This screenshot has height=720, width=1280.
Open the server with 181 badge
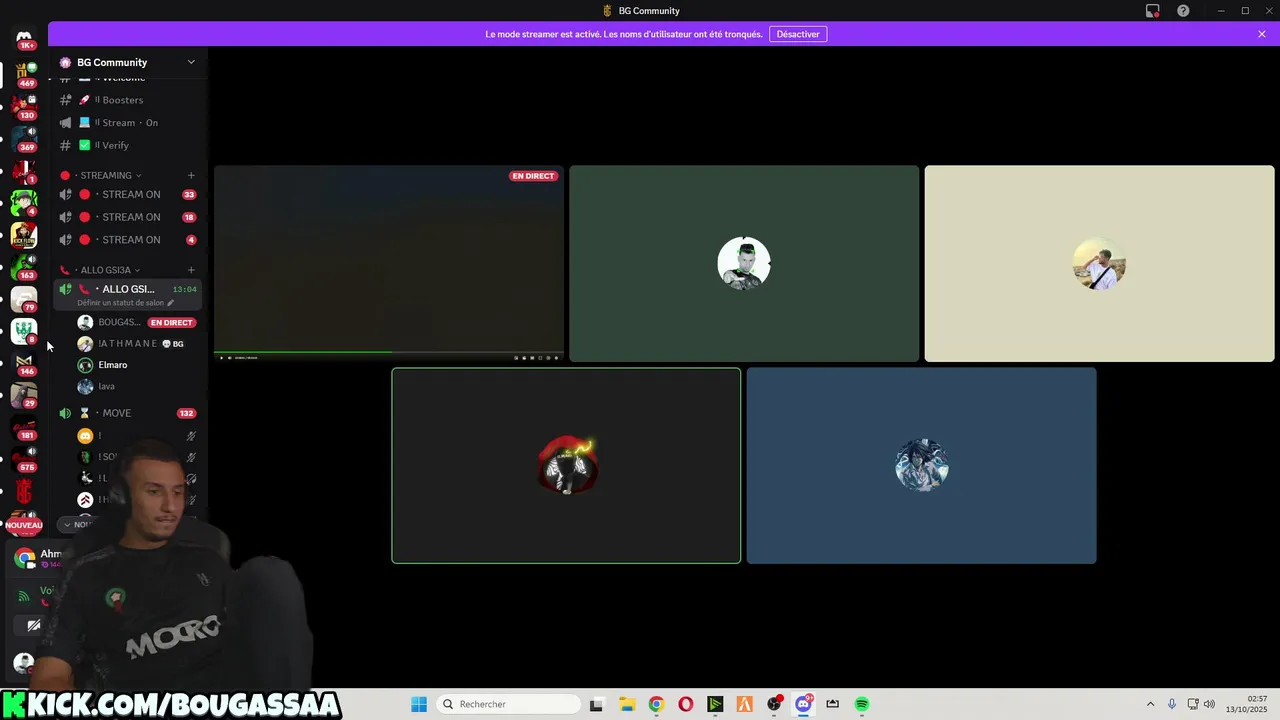coord(24,426)
